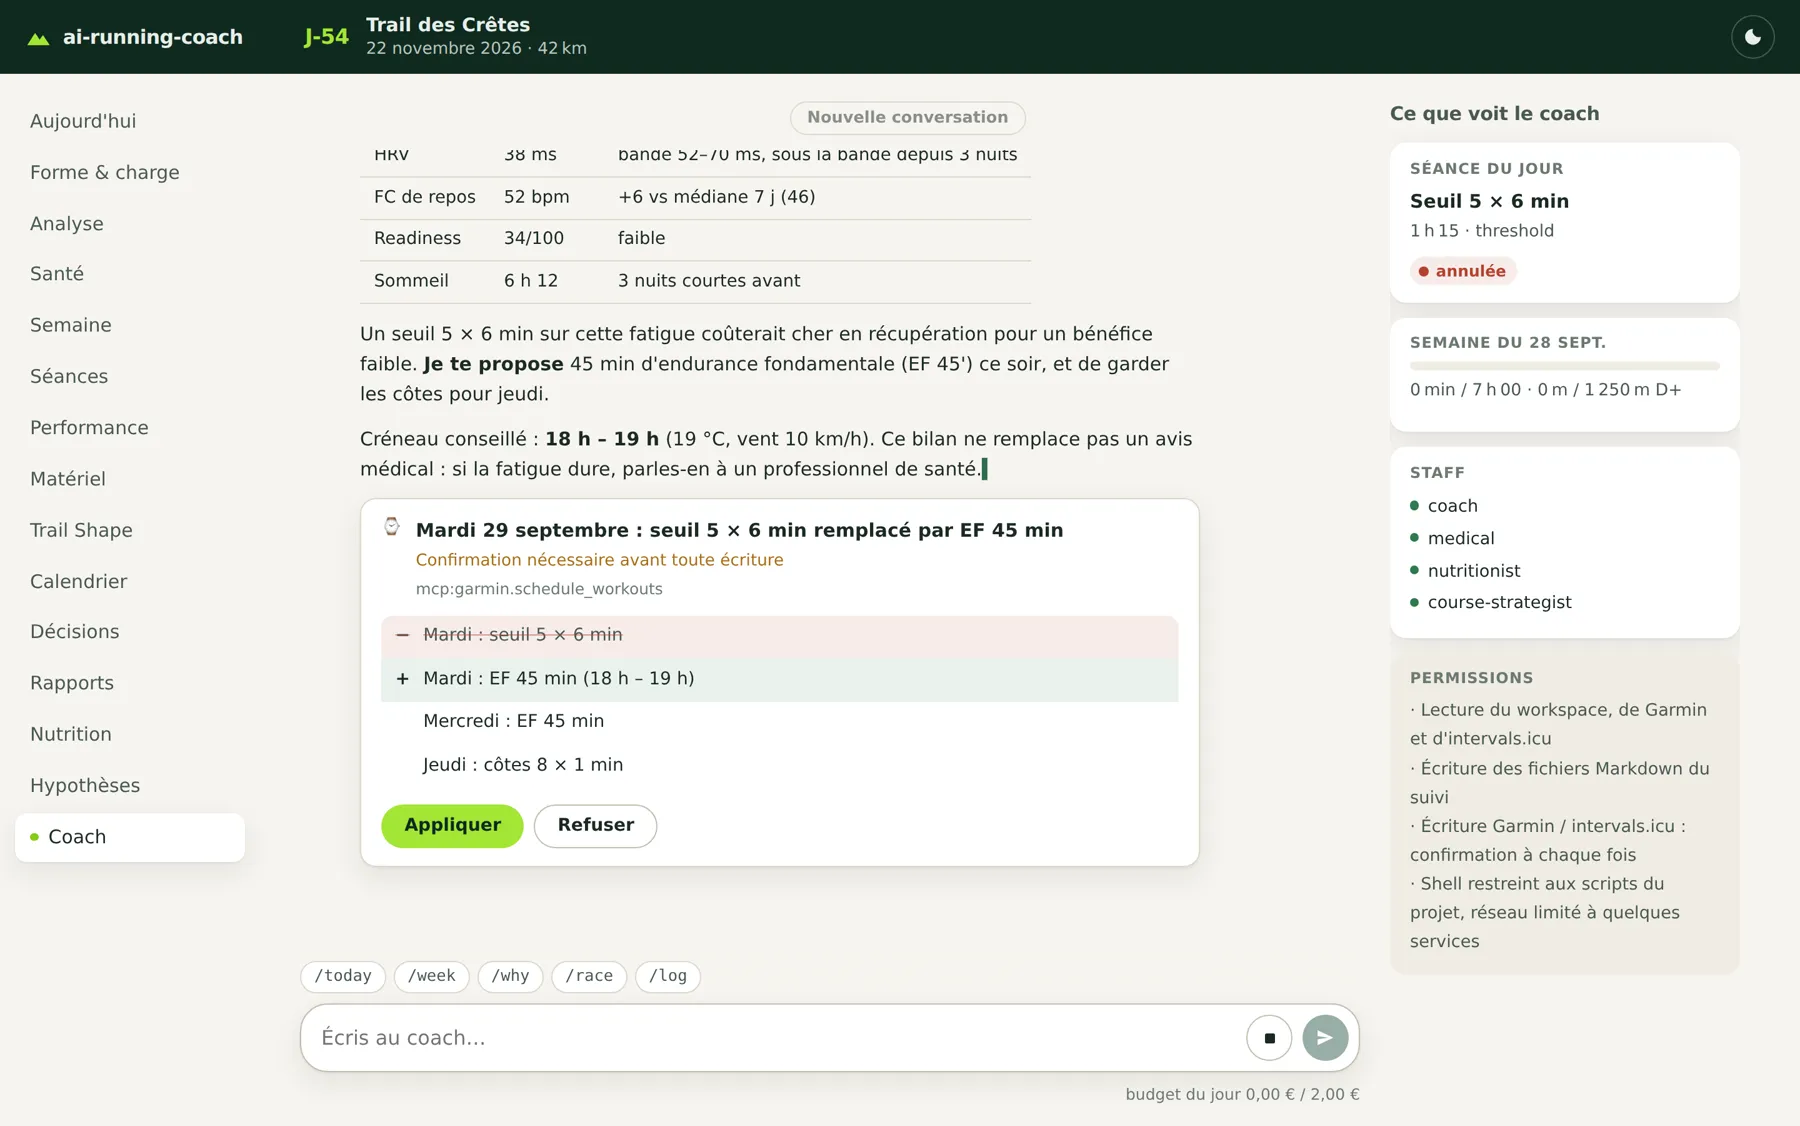Click Refuser to reject the change
This screenshot has width=1800, height=1126.
click(x=595, y=825)
